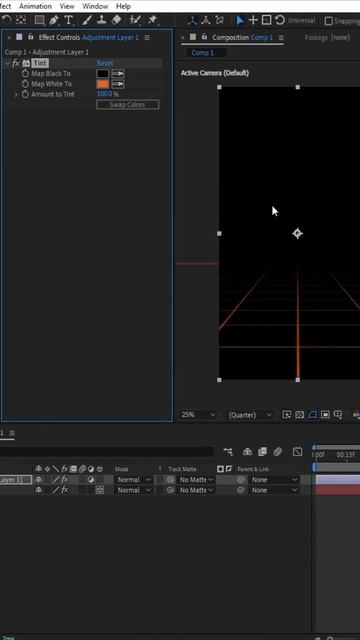Viewport: 360px width, 640px height.
Task: Open the View menu
Action: coord(67,6)
